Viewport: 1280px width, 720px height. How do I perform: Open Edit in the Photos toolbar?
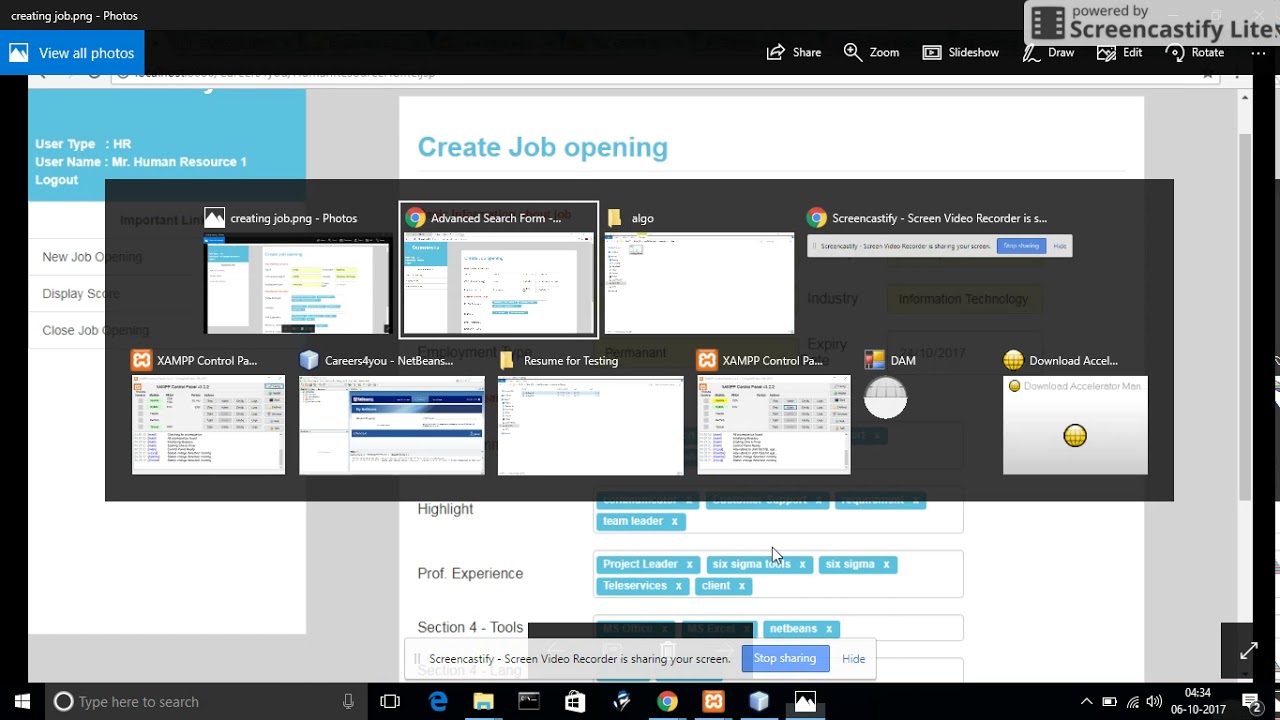coord(1121,52)
